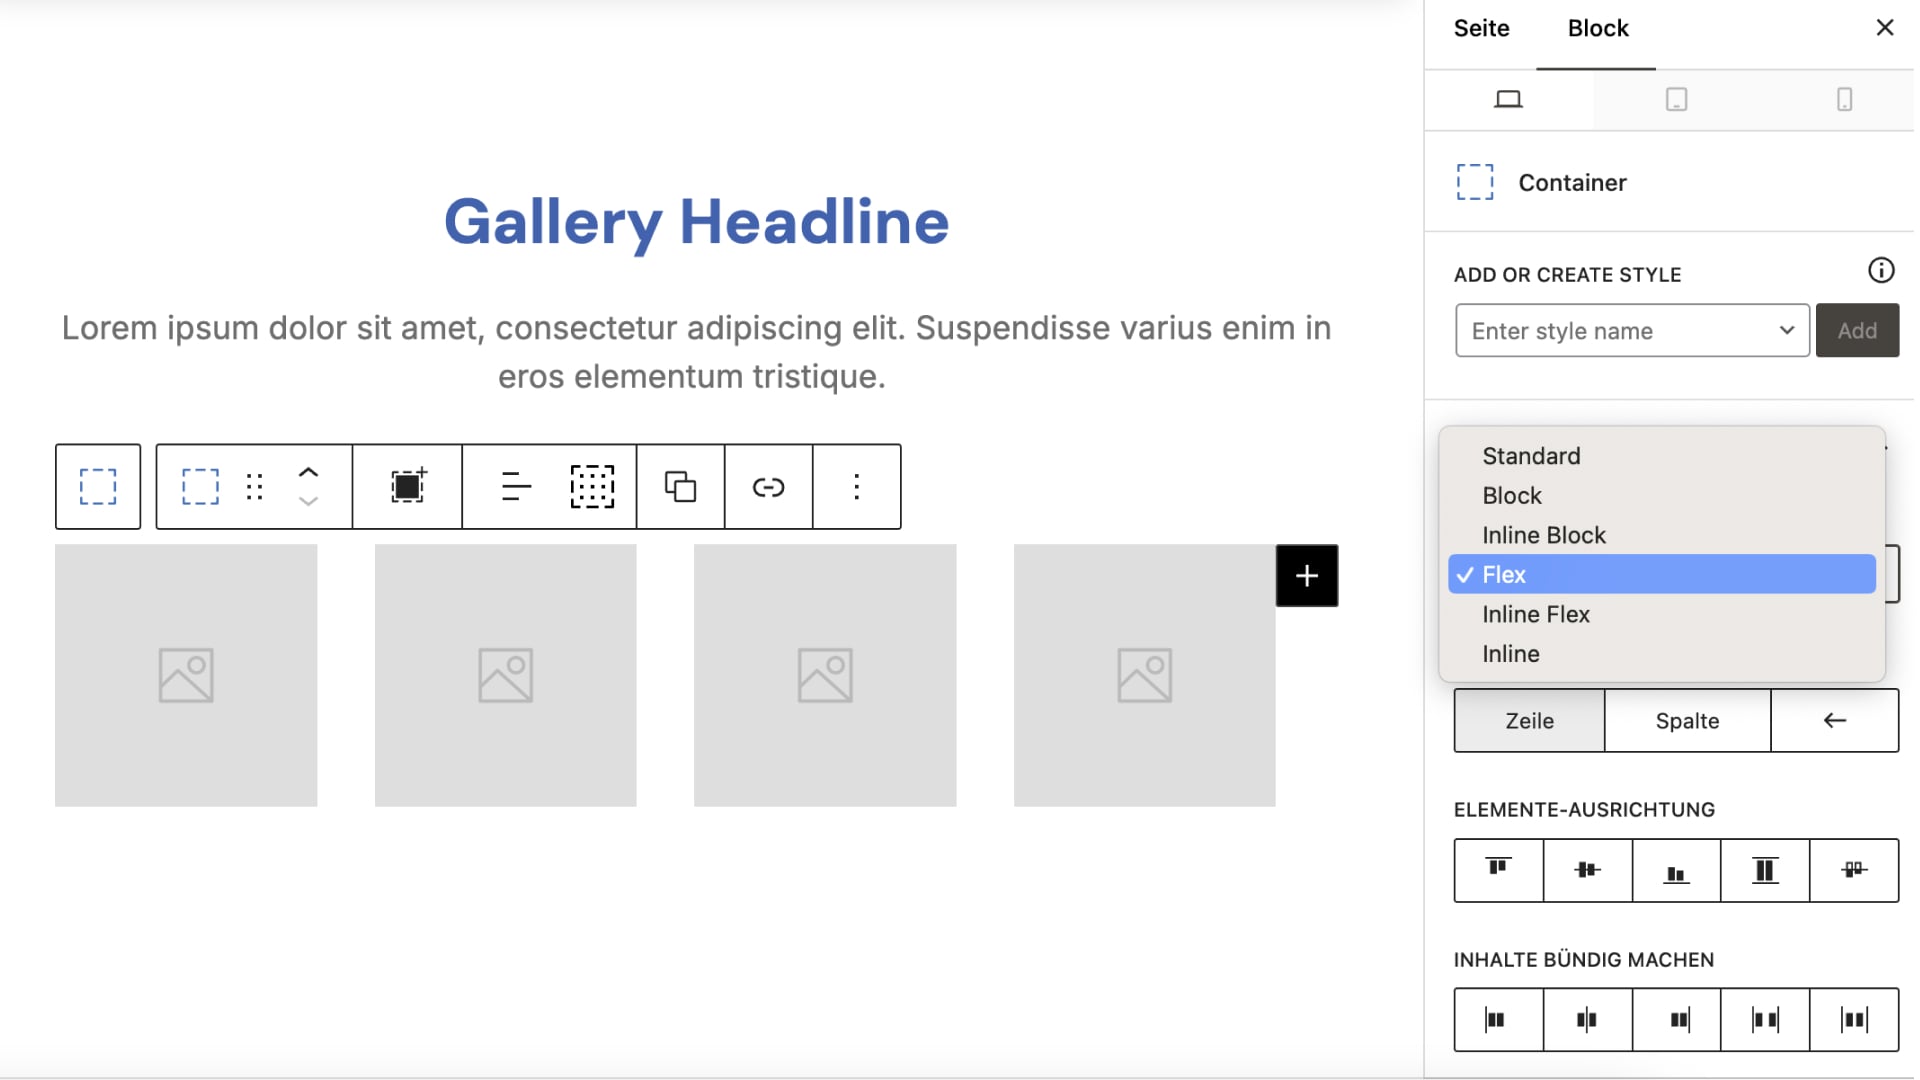Select the Spalte orientation option
1920x1080 pixels.
click(x=1686, y=720)
